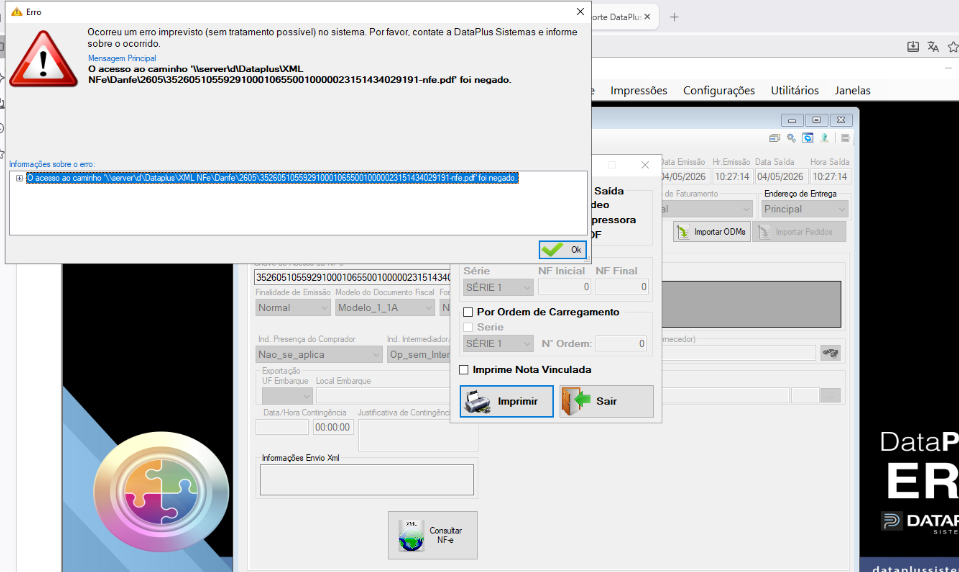The height and width of the screenshot is (572, 959).
Task: Click the user profile toolbar icon
Action: [x=824, y=138]
